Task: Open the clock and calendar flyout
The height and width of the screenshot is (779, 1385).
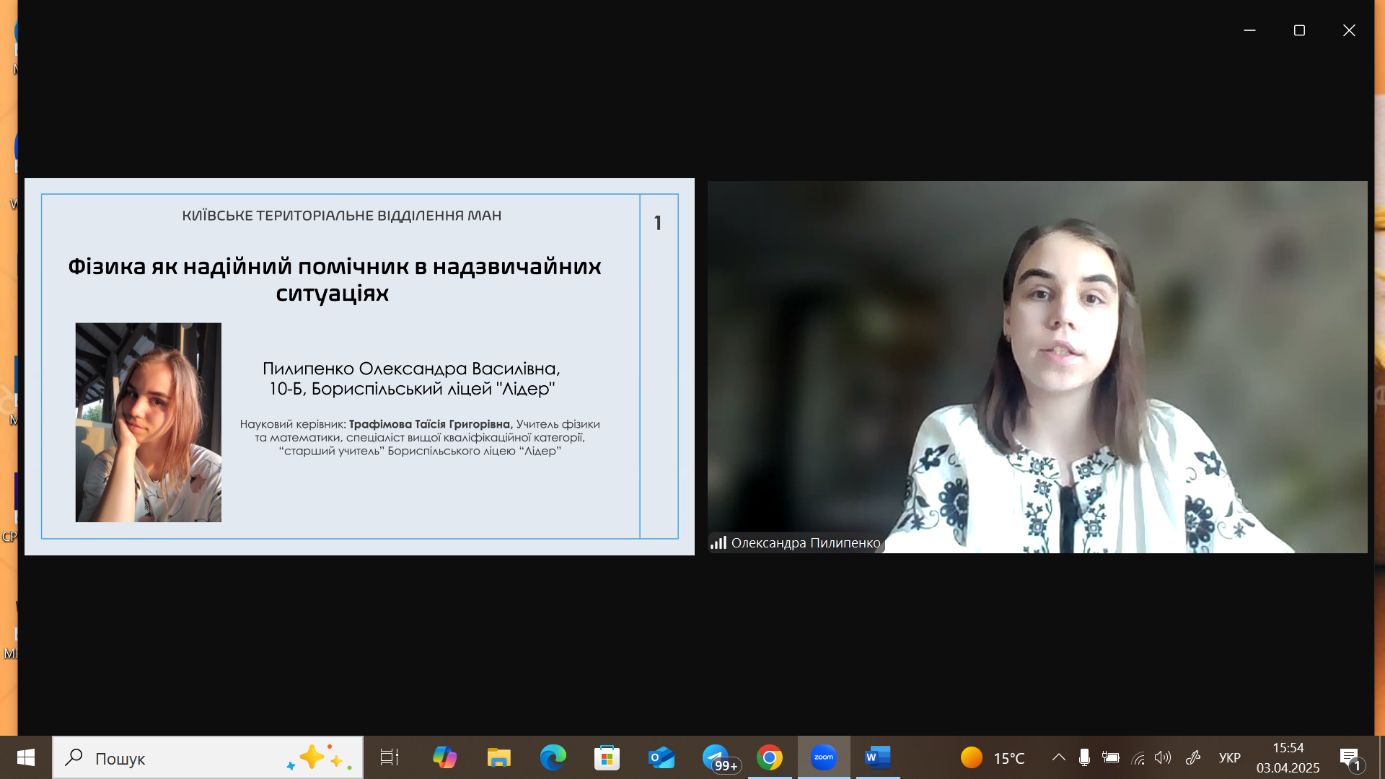Action: [x=1288, y=758]
